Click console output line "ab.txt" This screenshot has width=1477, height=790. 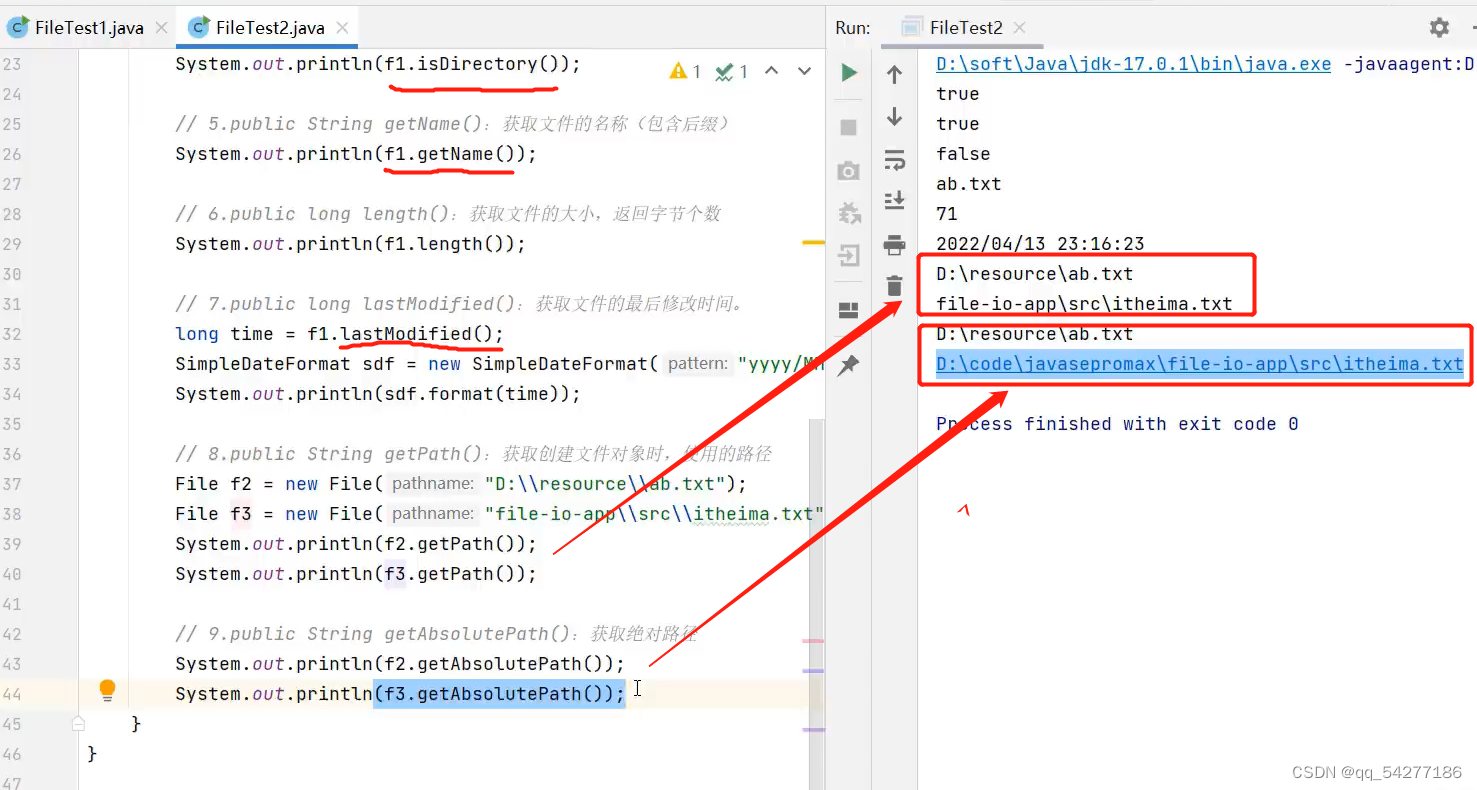(x=968, y=184)
